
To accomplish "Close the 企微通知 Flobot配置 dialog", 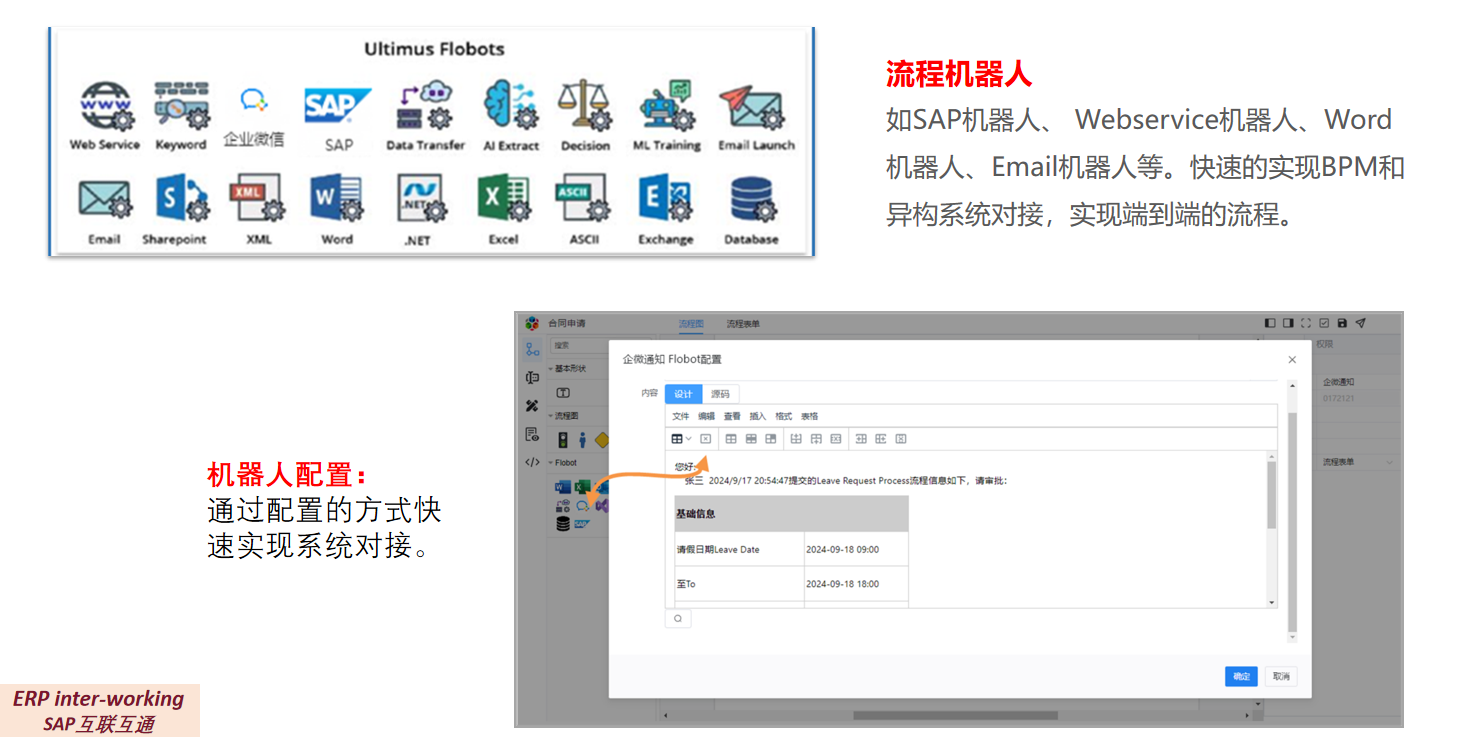I will tap(1292, 360).
